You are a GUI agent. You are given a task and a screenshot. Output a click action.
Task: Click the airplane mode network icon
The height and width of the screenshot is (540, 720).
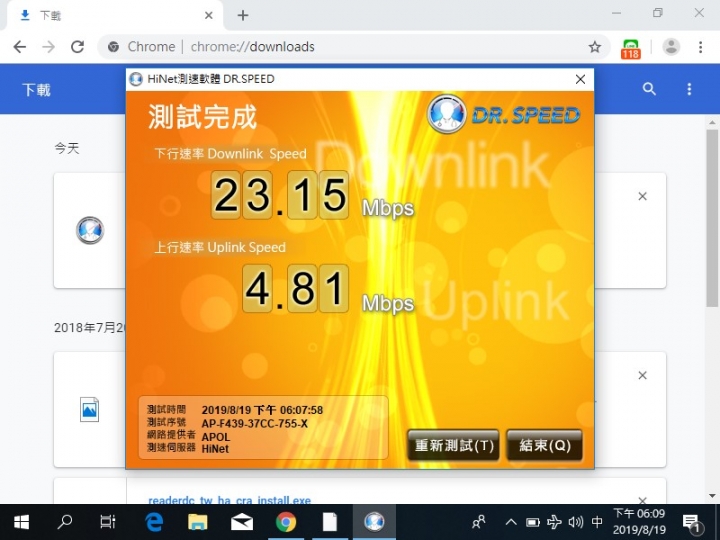[x=554, y=522]
